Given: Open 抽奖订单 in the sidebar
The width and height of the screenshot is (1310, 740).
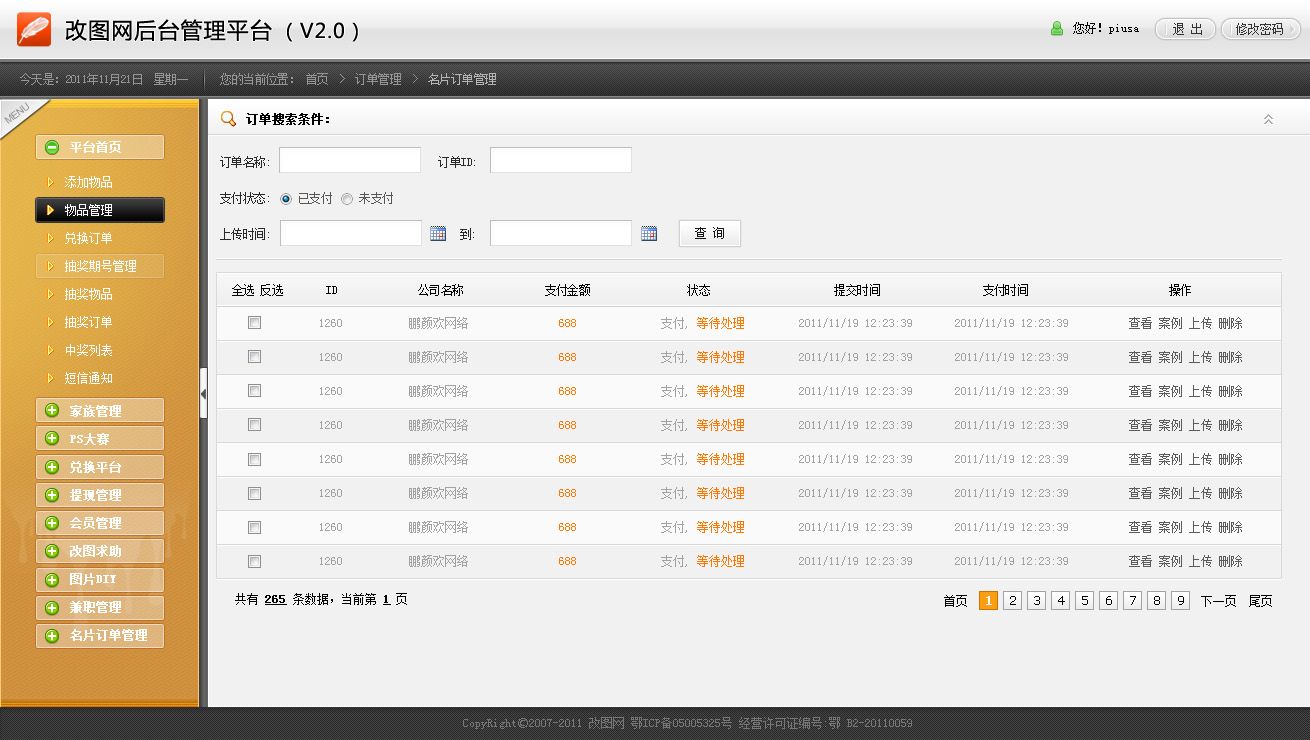Looking at the screenshot, I should 88,322.
